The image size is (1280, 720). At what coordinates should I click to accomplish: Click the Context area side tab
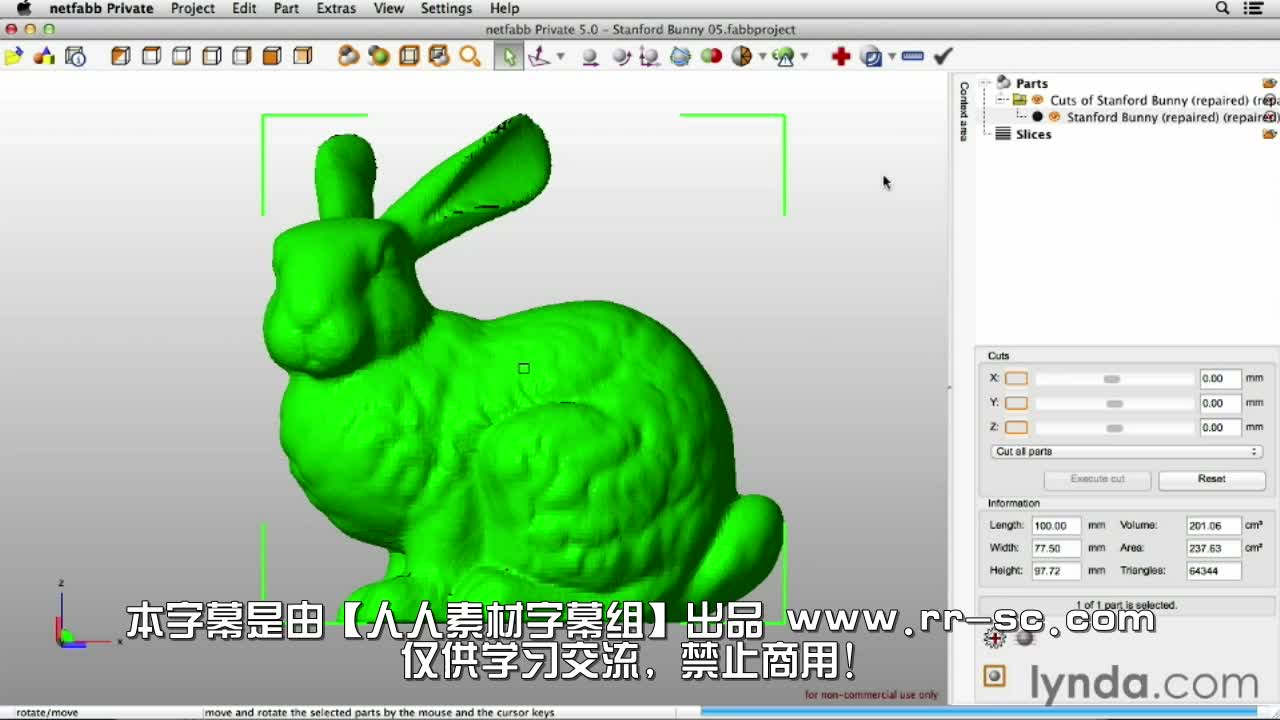[964, 111]
